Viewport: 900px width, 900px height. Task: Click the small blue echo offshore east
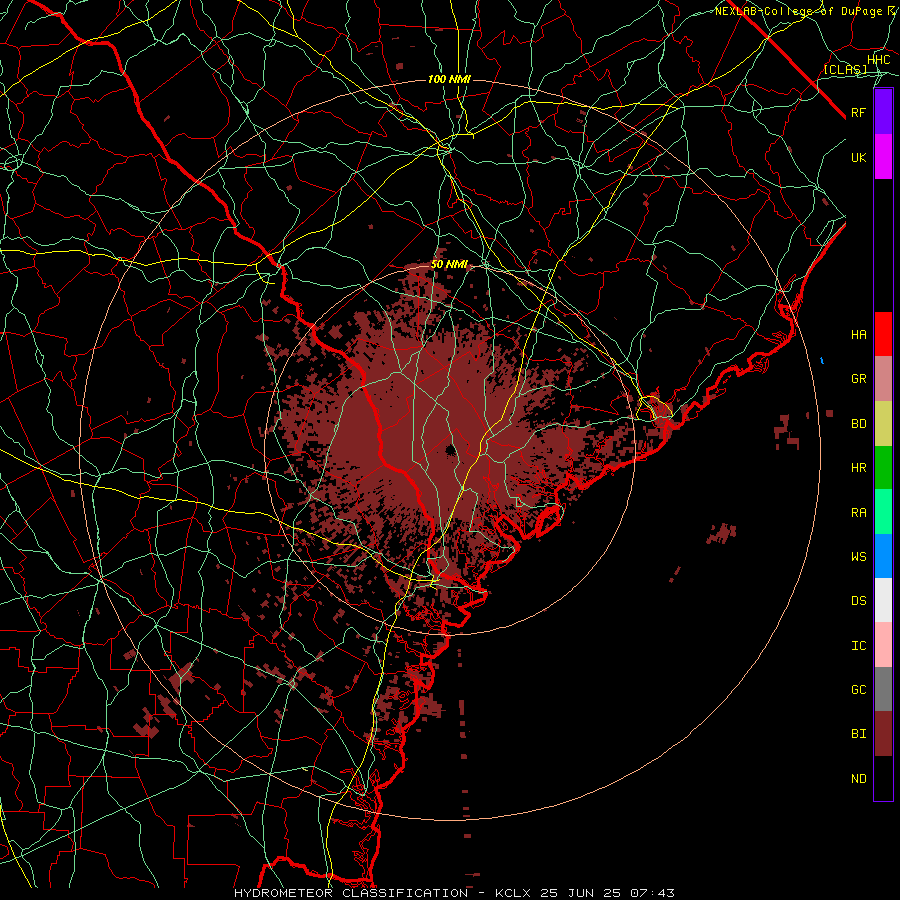tap(822, 360)
